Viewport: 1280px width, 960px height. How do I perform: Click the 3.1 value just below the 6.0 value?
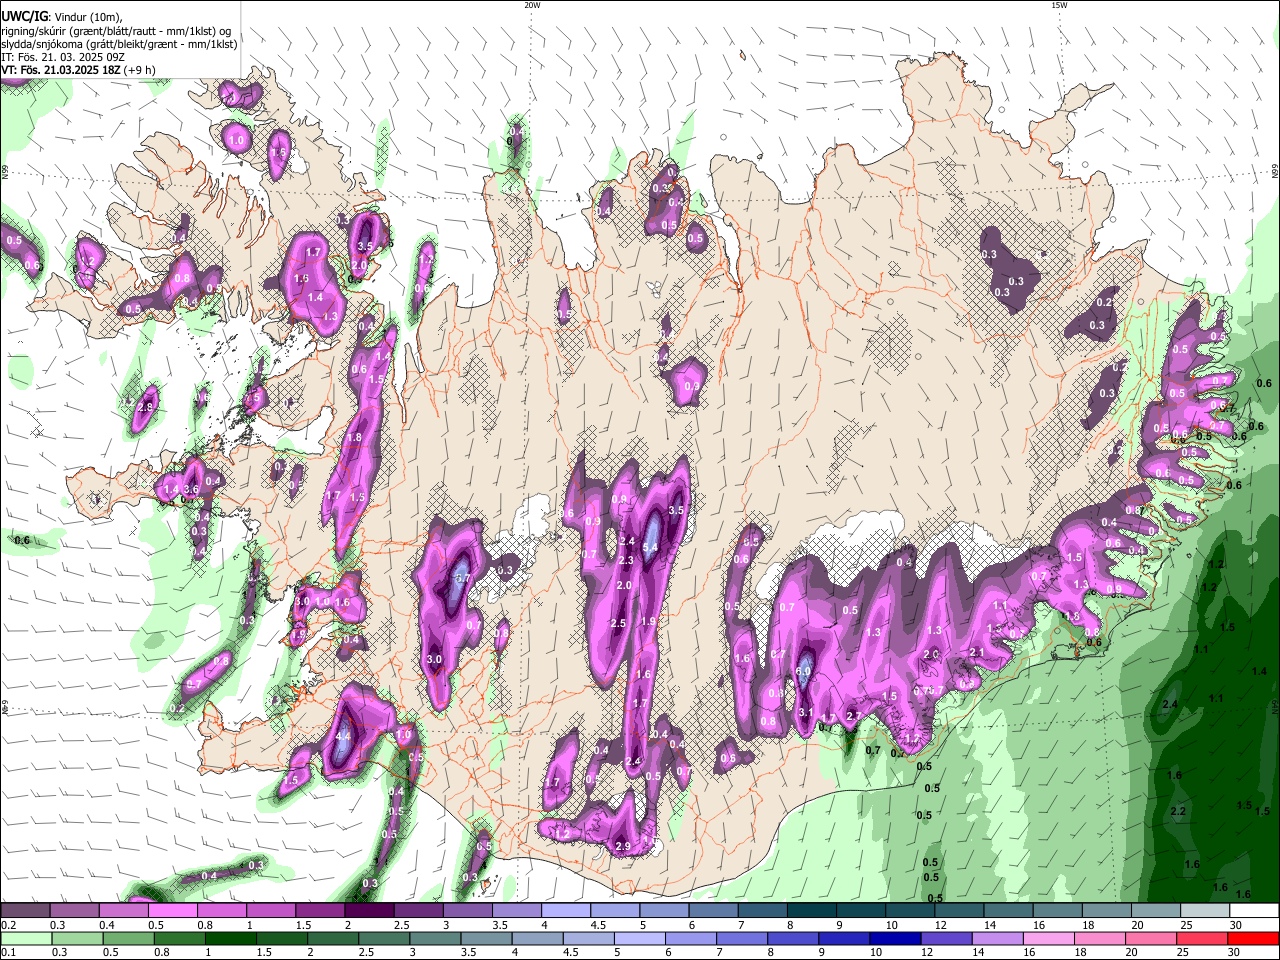[x=806, y=712]
